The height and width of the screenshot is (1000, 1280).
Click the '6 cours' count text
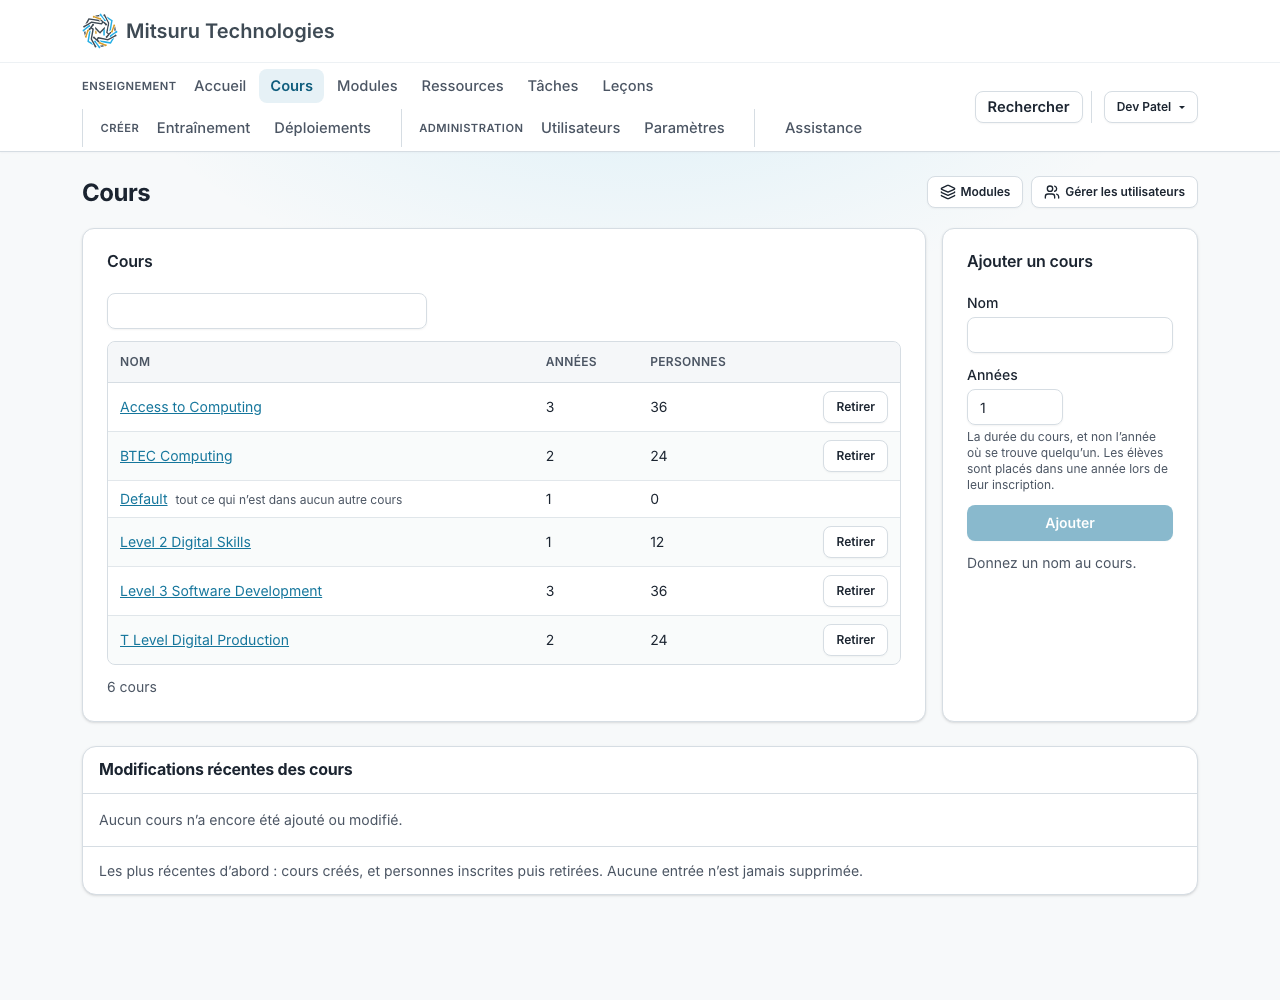coord(132,687)
